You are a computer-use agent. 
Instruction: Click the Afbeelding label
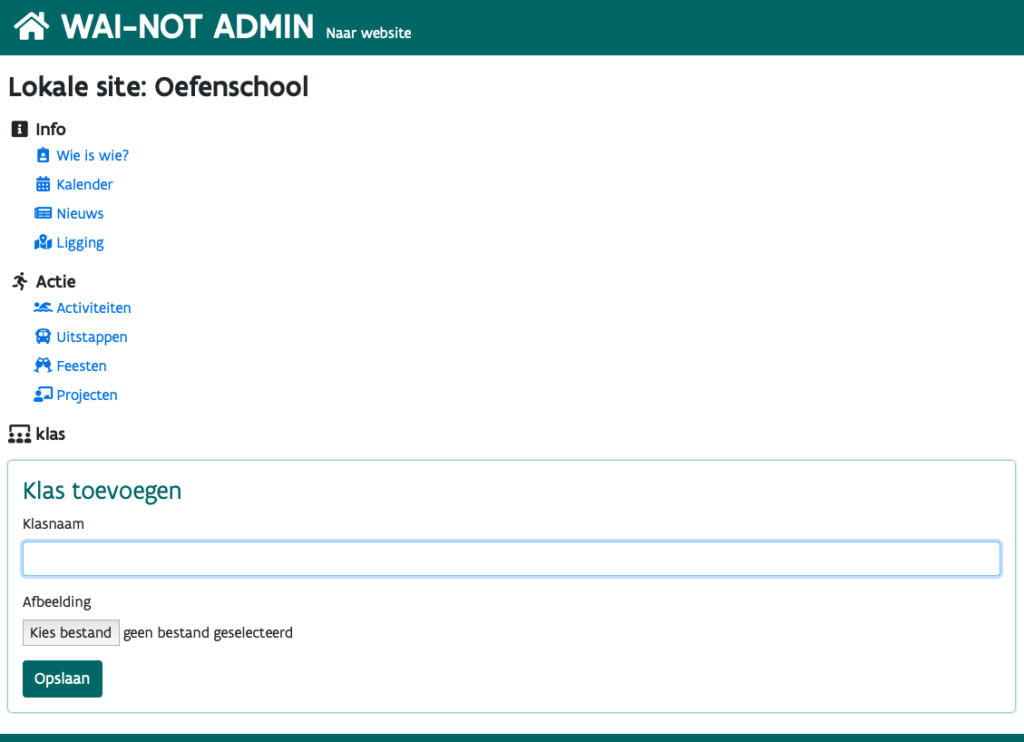coord(57,602)
